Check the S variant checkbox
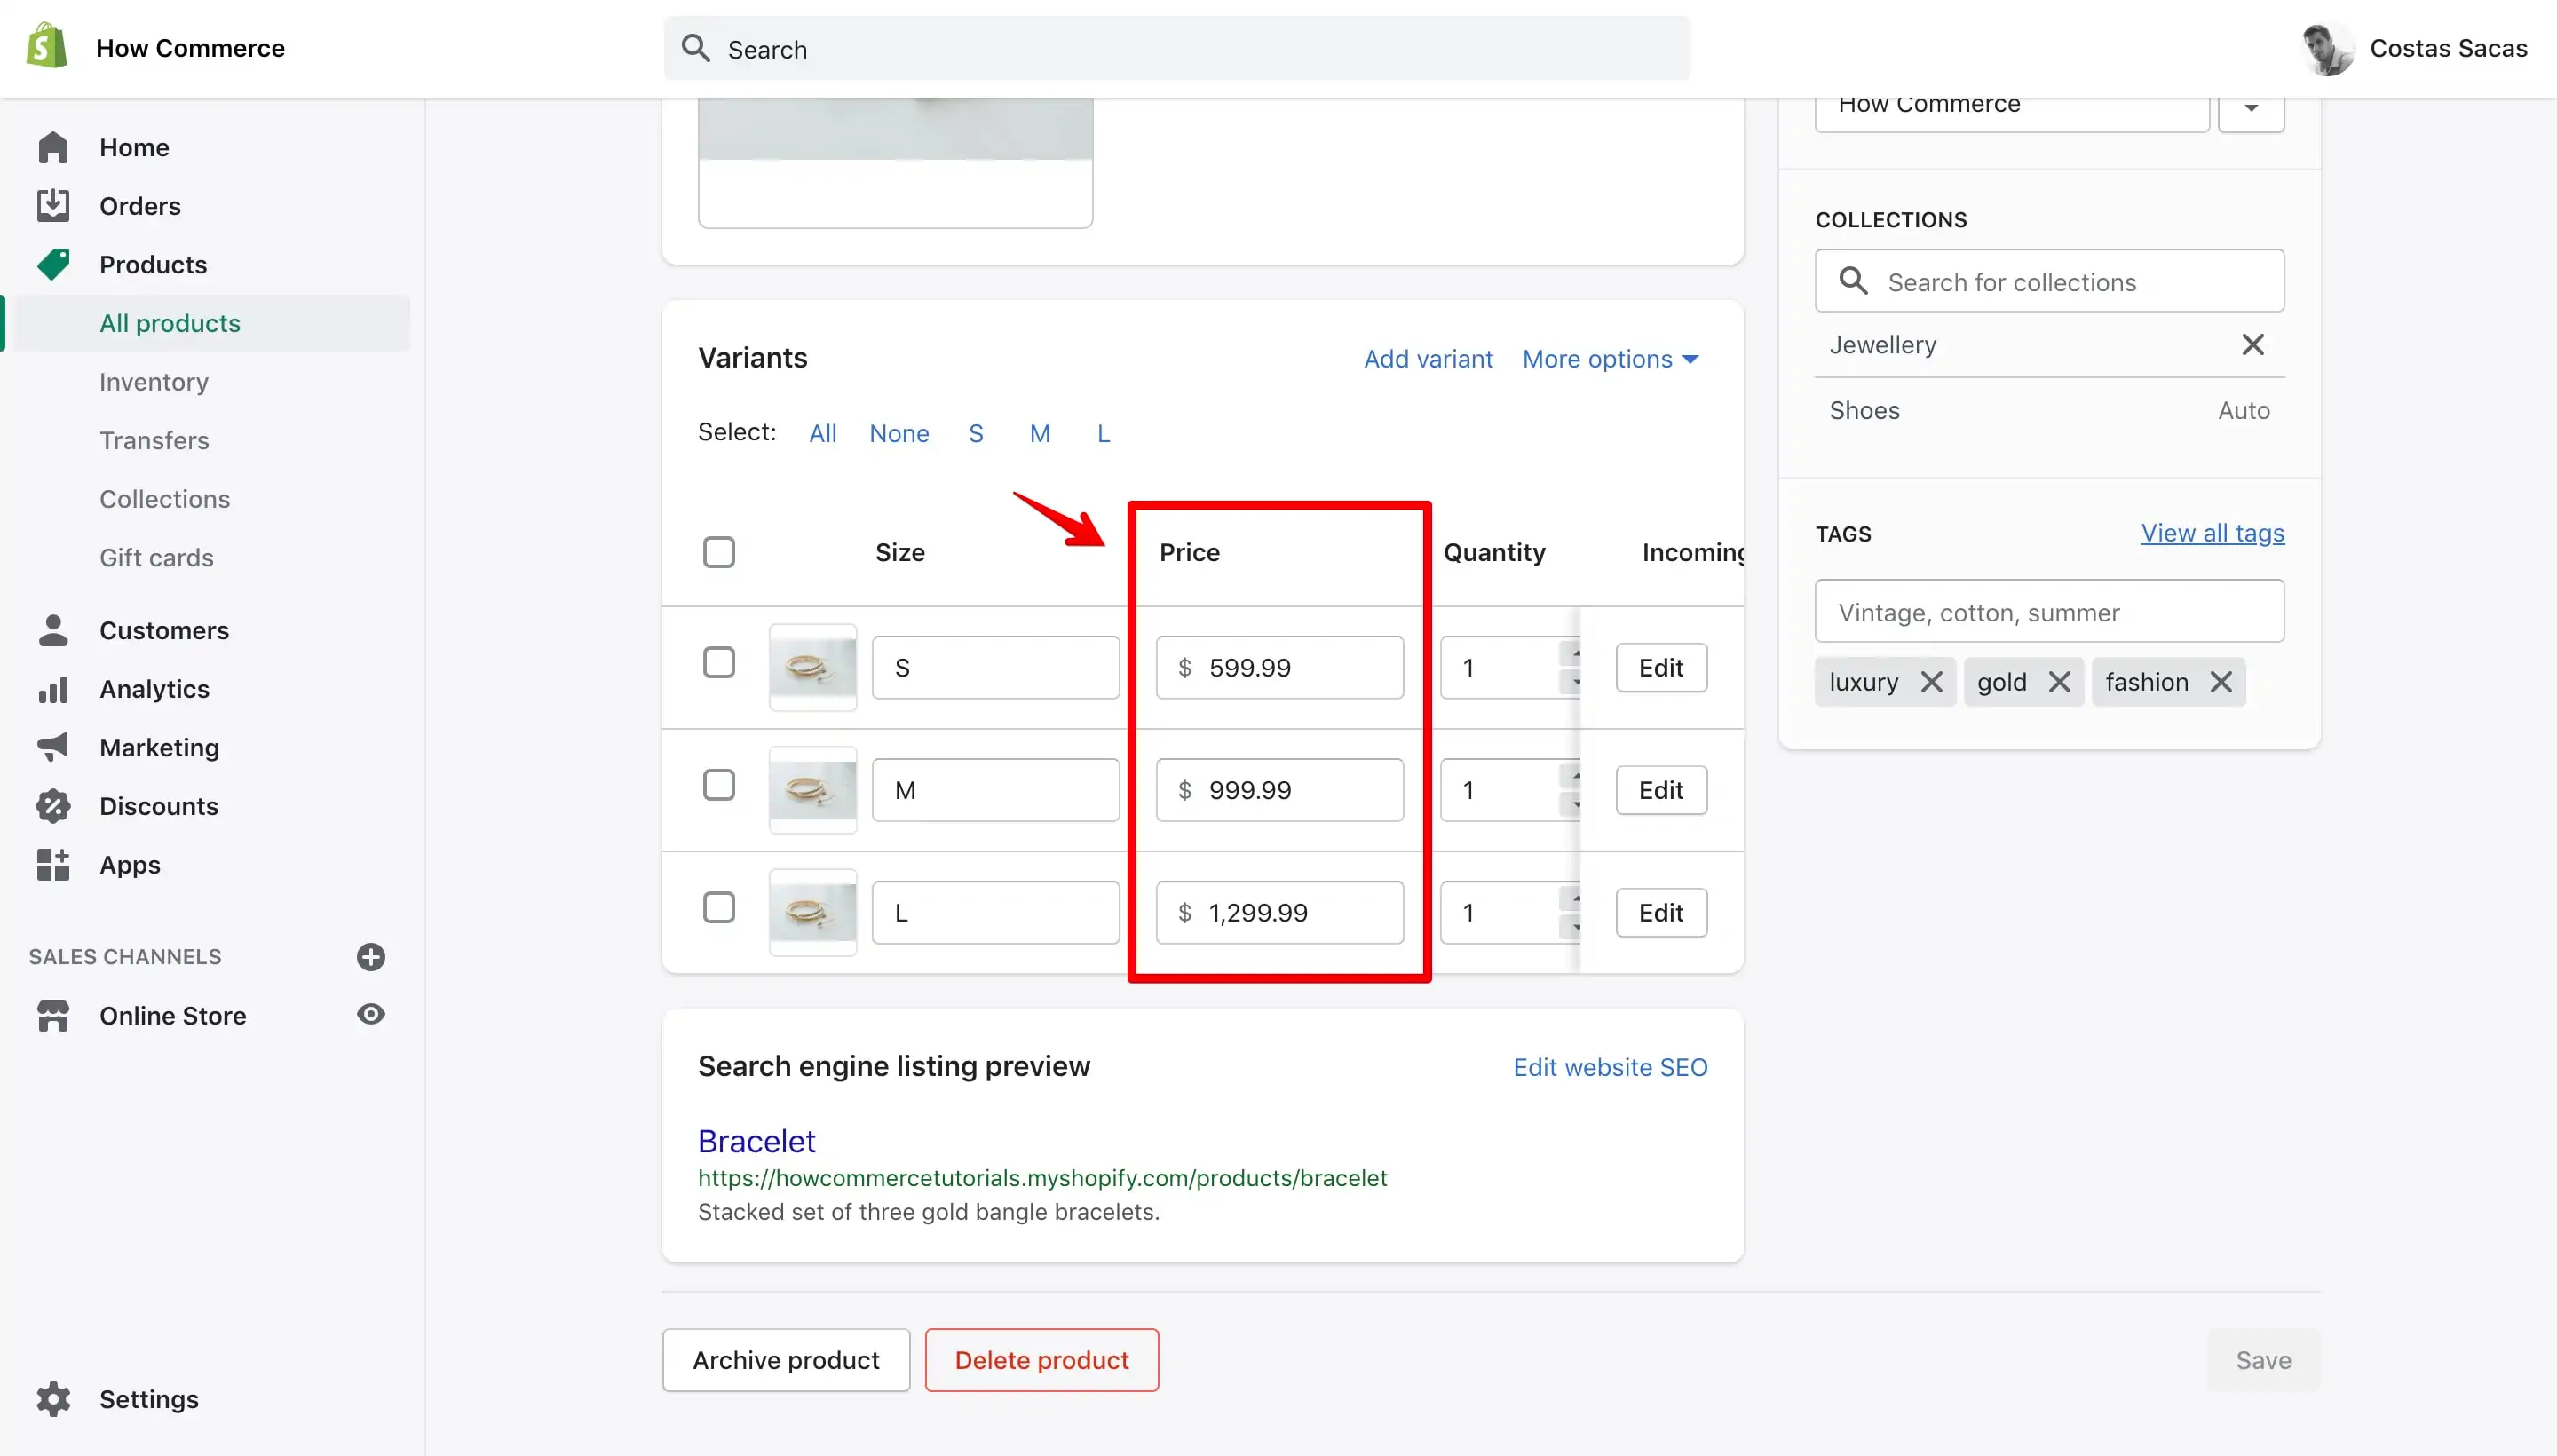The width and height of the screenshot is (2557, 1456). (x=718, y=662)
